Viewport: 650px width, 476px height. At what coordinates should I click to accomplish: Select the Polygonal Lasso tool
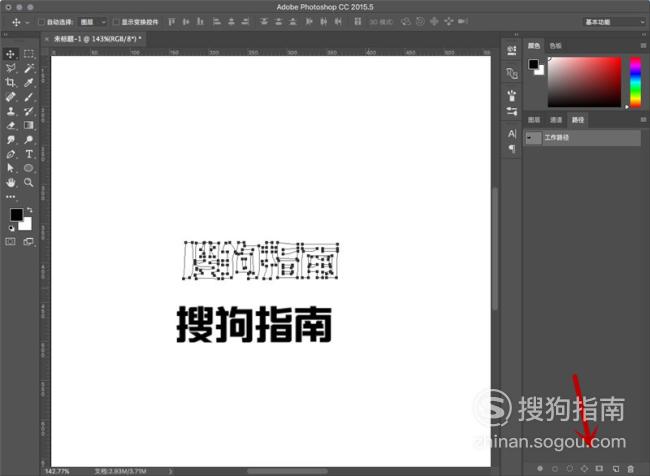(11, 68)
